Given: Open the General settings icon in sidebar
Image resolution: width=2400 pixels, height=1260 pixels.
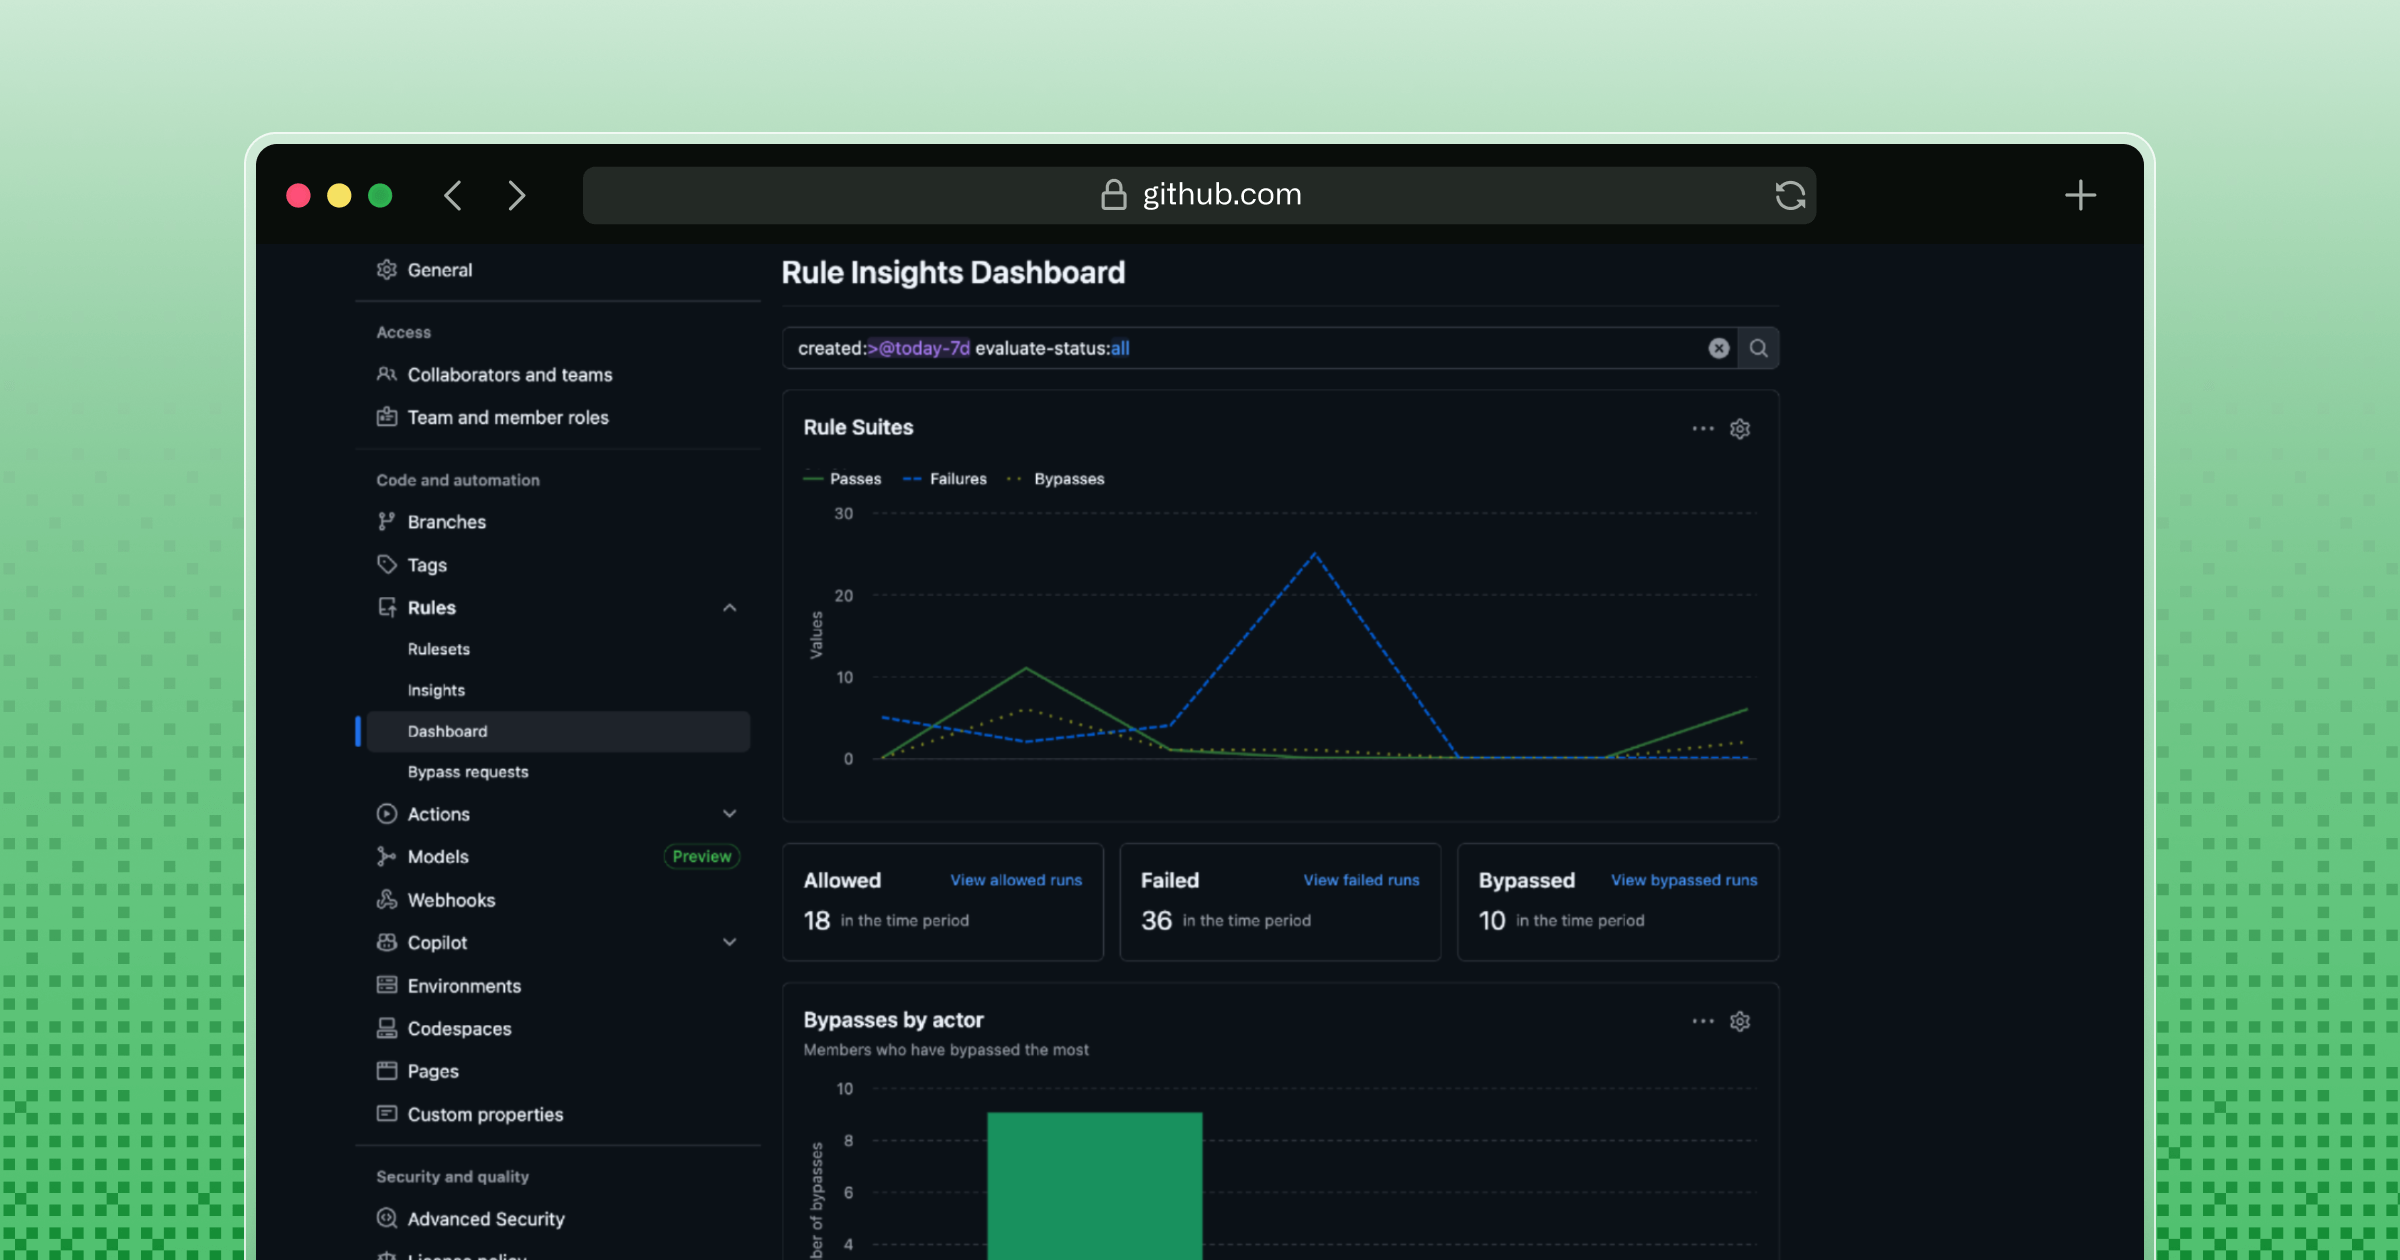Looking at the screenshot, I should 386,269.
